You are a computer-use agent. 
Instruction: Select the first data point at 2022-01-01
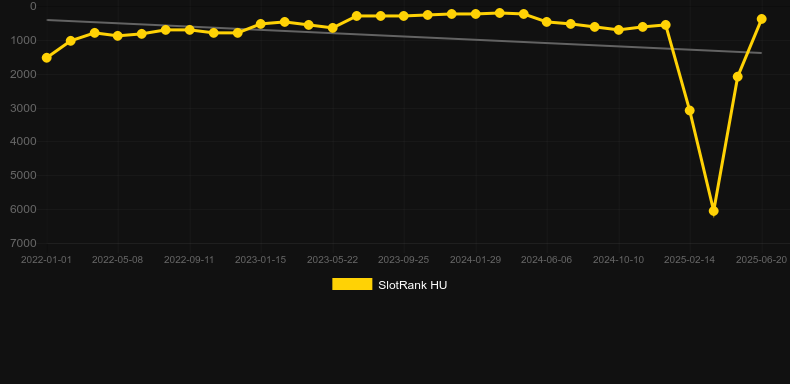tap(47, 58)
